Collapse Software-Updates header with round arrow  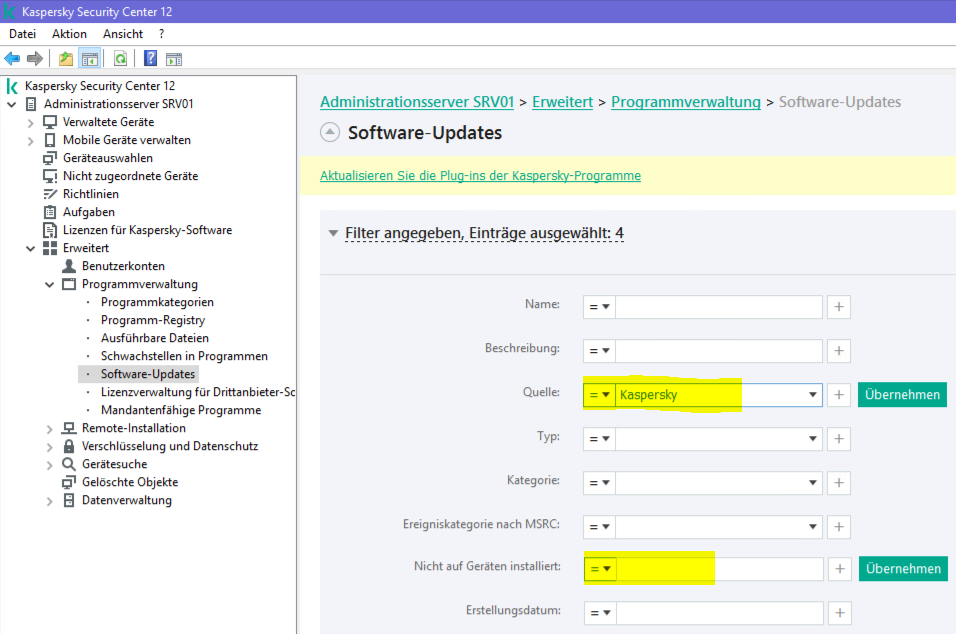[x=330, y=132]
